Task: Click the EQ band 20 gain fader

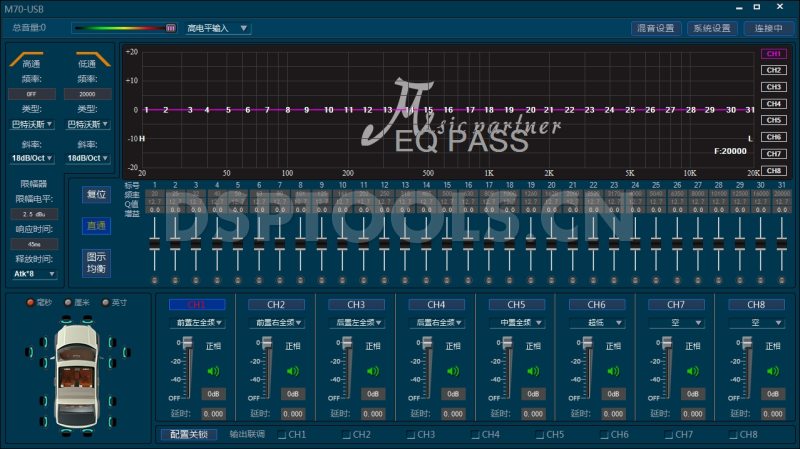Action: (552, 243)
